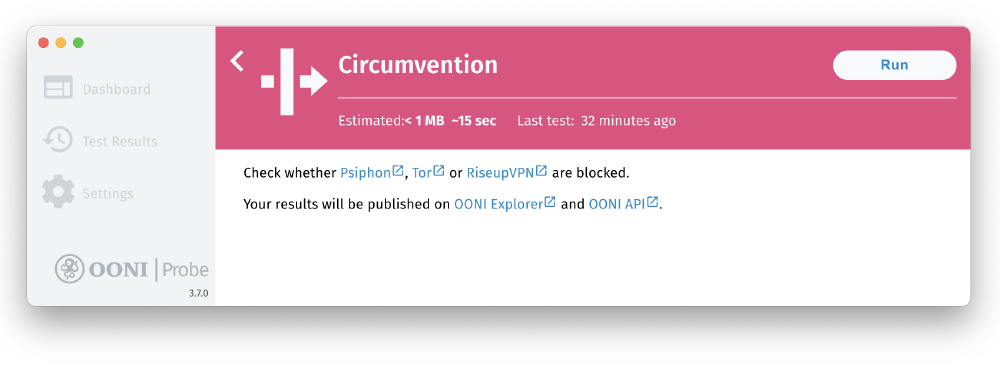This screenshot has height=381, width=1000.
Task: Click external-link icon beside OONI Explorer
Action: pyautogui.click(x=550, y=202)
